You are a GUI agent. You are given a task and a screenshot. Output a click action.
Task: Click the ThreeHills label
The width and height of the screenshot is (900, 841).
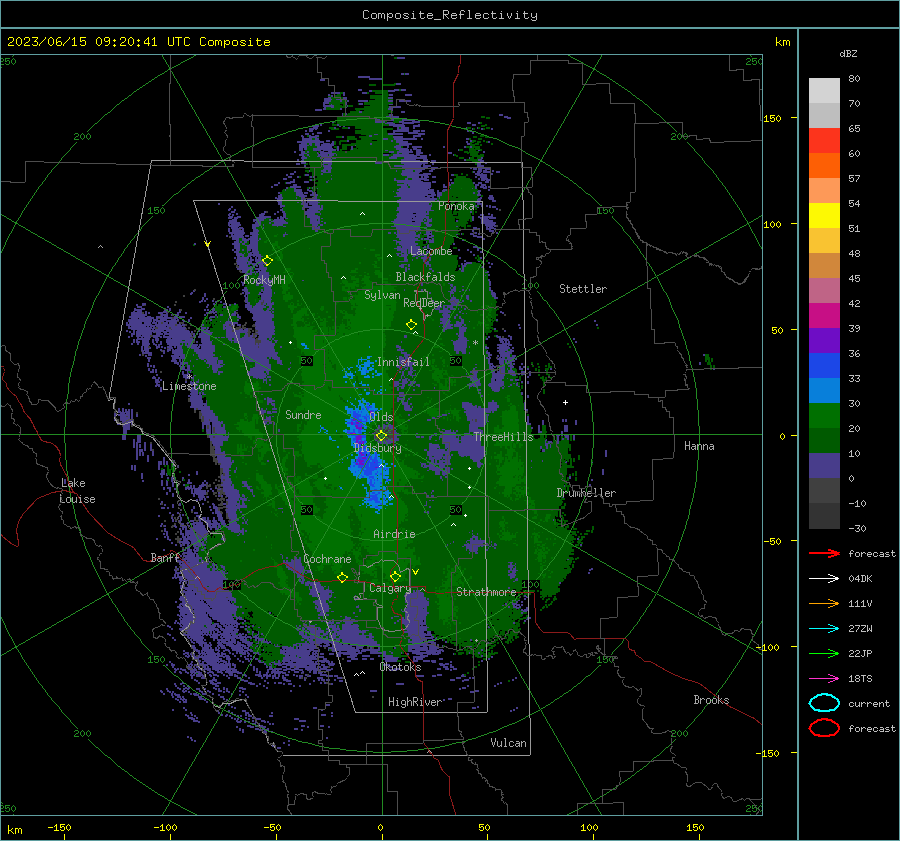point(503,437)
